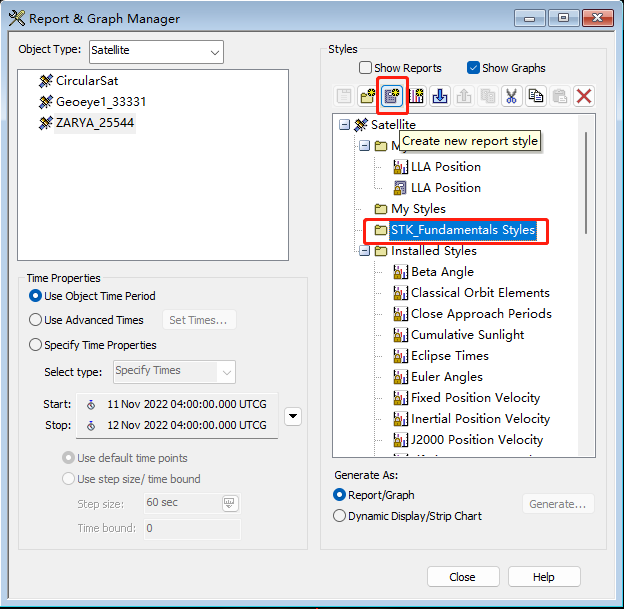Click the scissors Cut icon
Screen dimensions: 624x609
512,96
